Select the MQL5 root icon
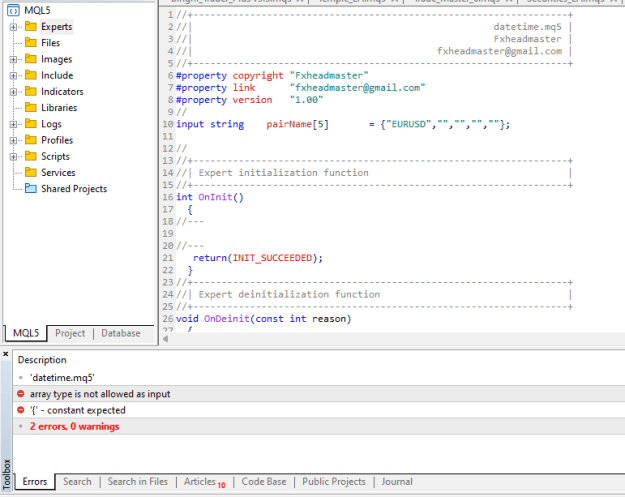Screen dimensions: 625x497 (x=13, y=10)
